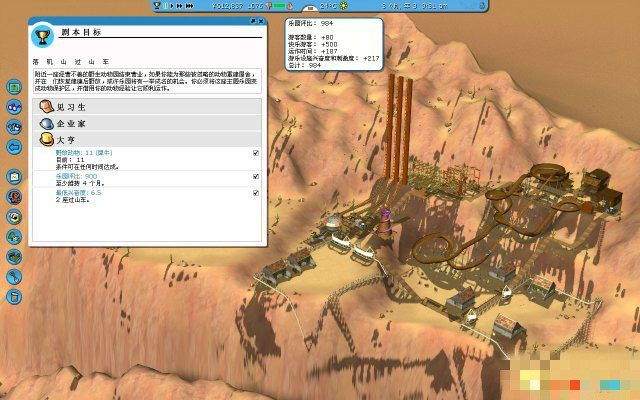Expand the 企业家 entrepreneur objectives row

tap(147, 123)
